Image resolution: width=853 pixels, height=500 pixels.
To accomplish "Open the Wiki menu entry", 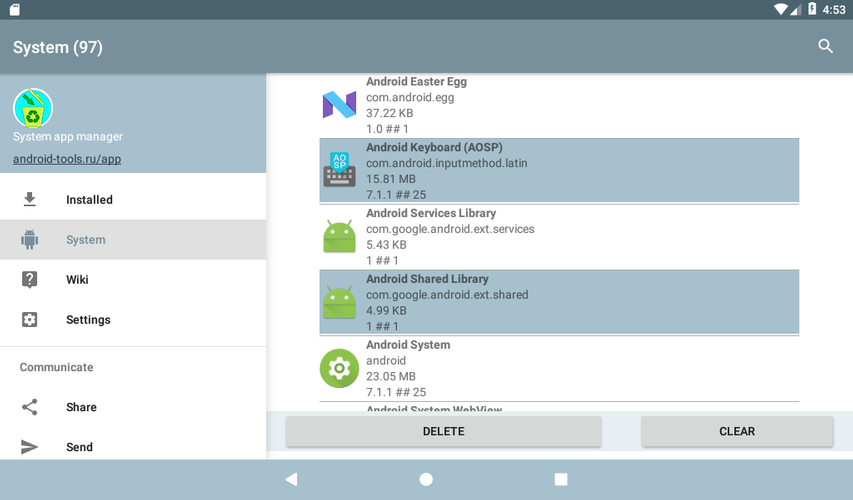I will pyautogui.click(x=133, y=279).
